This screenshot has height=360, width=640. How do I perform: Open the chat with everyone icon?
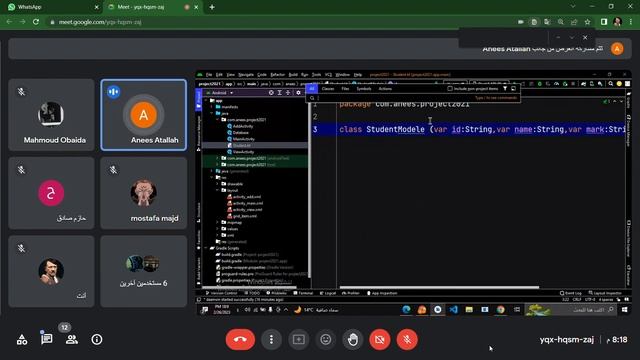point(47,339)
